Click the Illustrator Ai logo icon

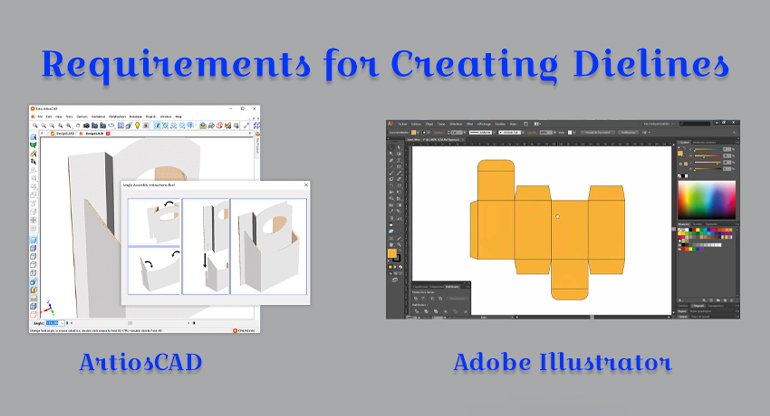click(390, 124)
